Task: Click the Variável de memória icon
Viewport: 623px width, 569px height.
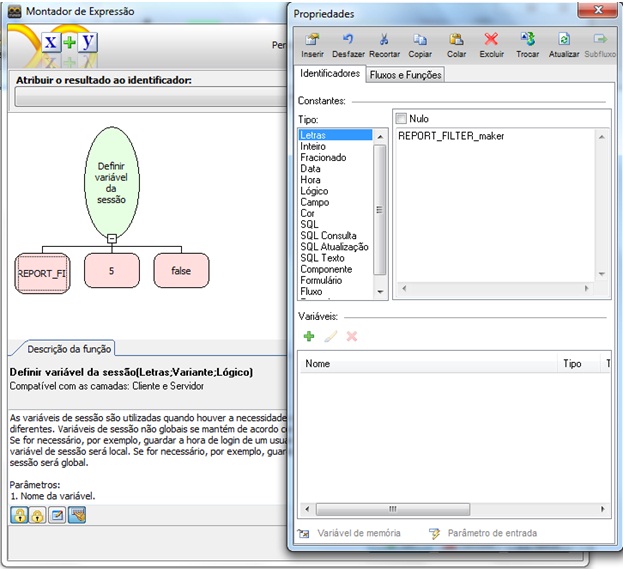Action: click(304, 533)
